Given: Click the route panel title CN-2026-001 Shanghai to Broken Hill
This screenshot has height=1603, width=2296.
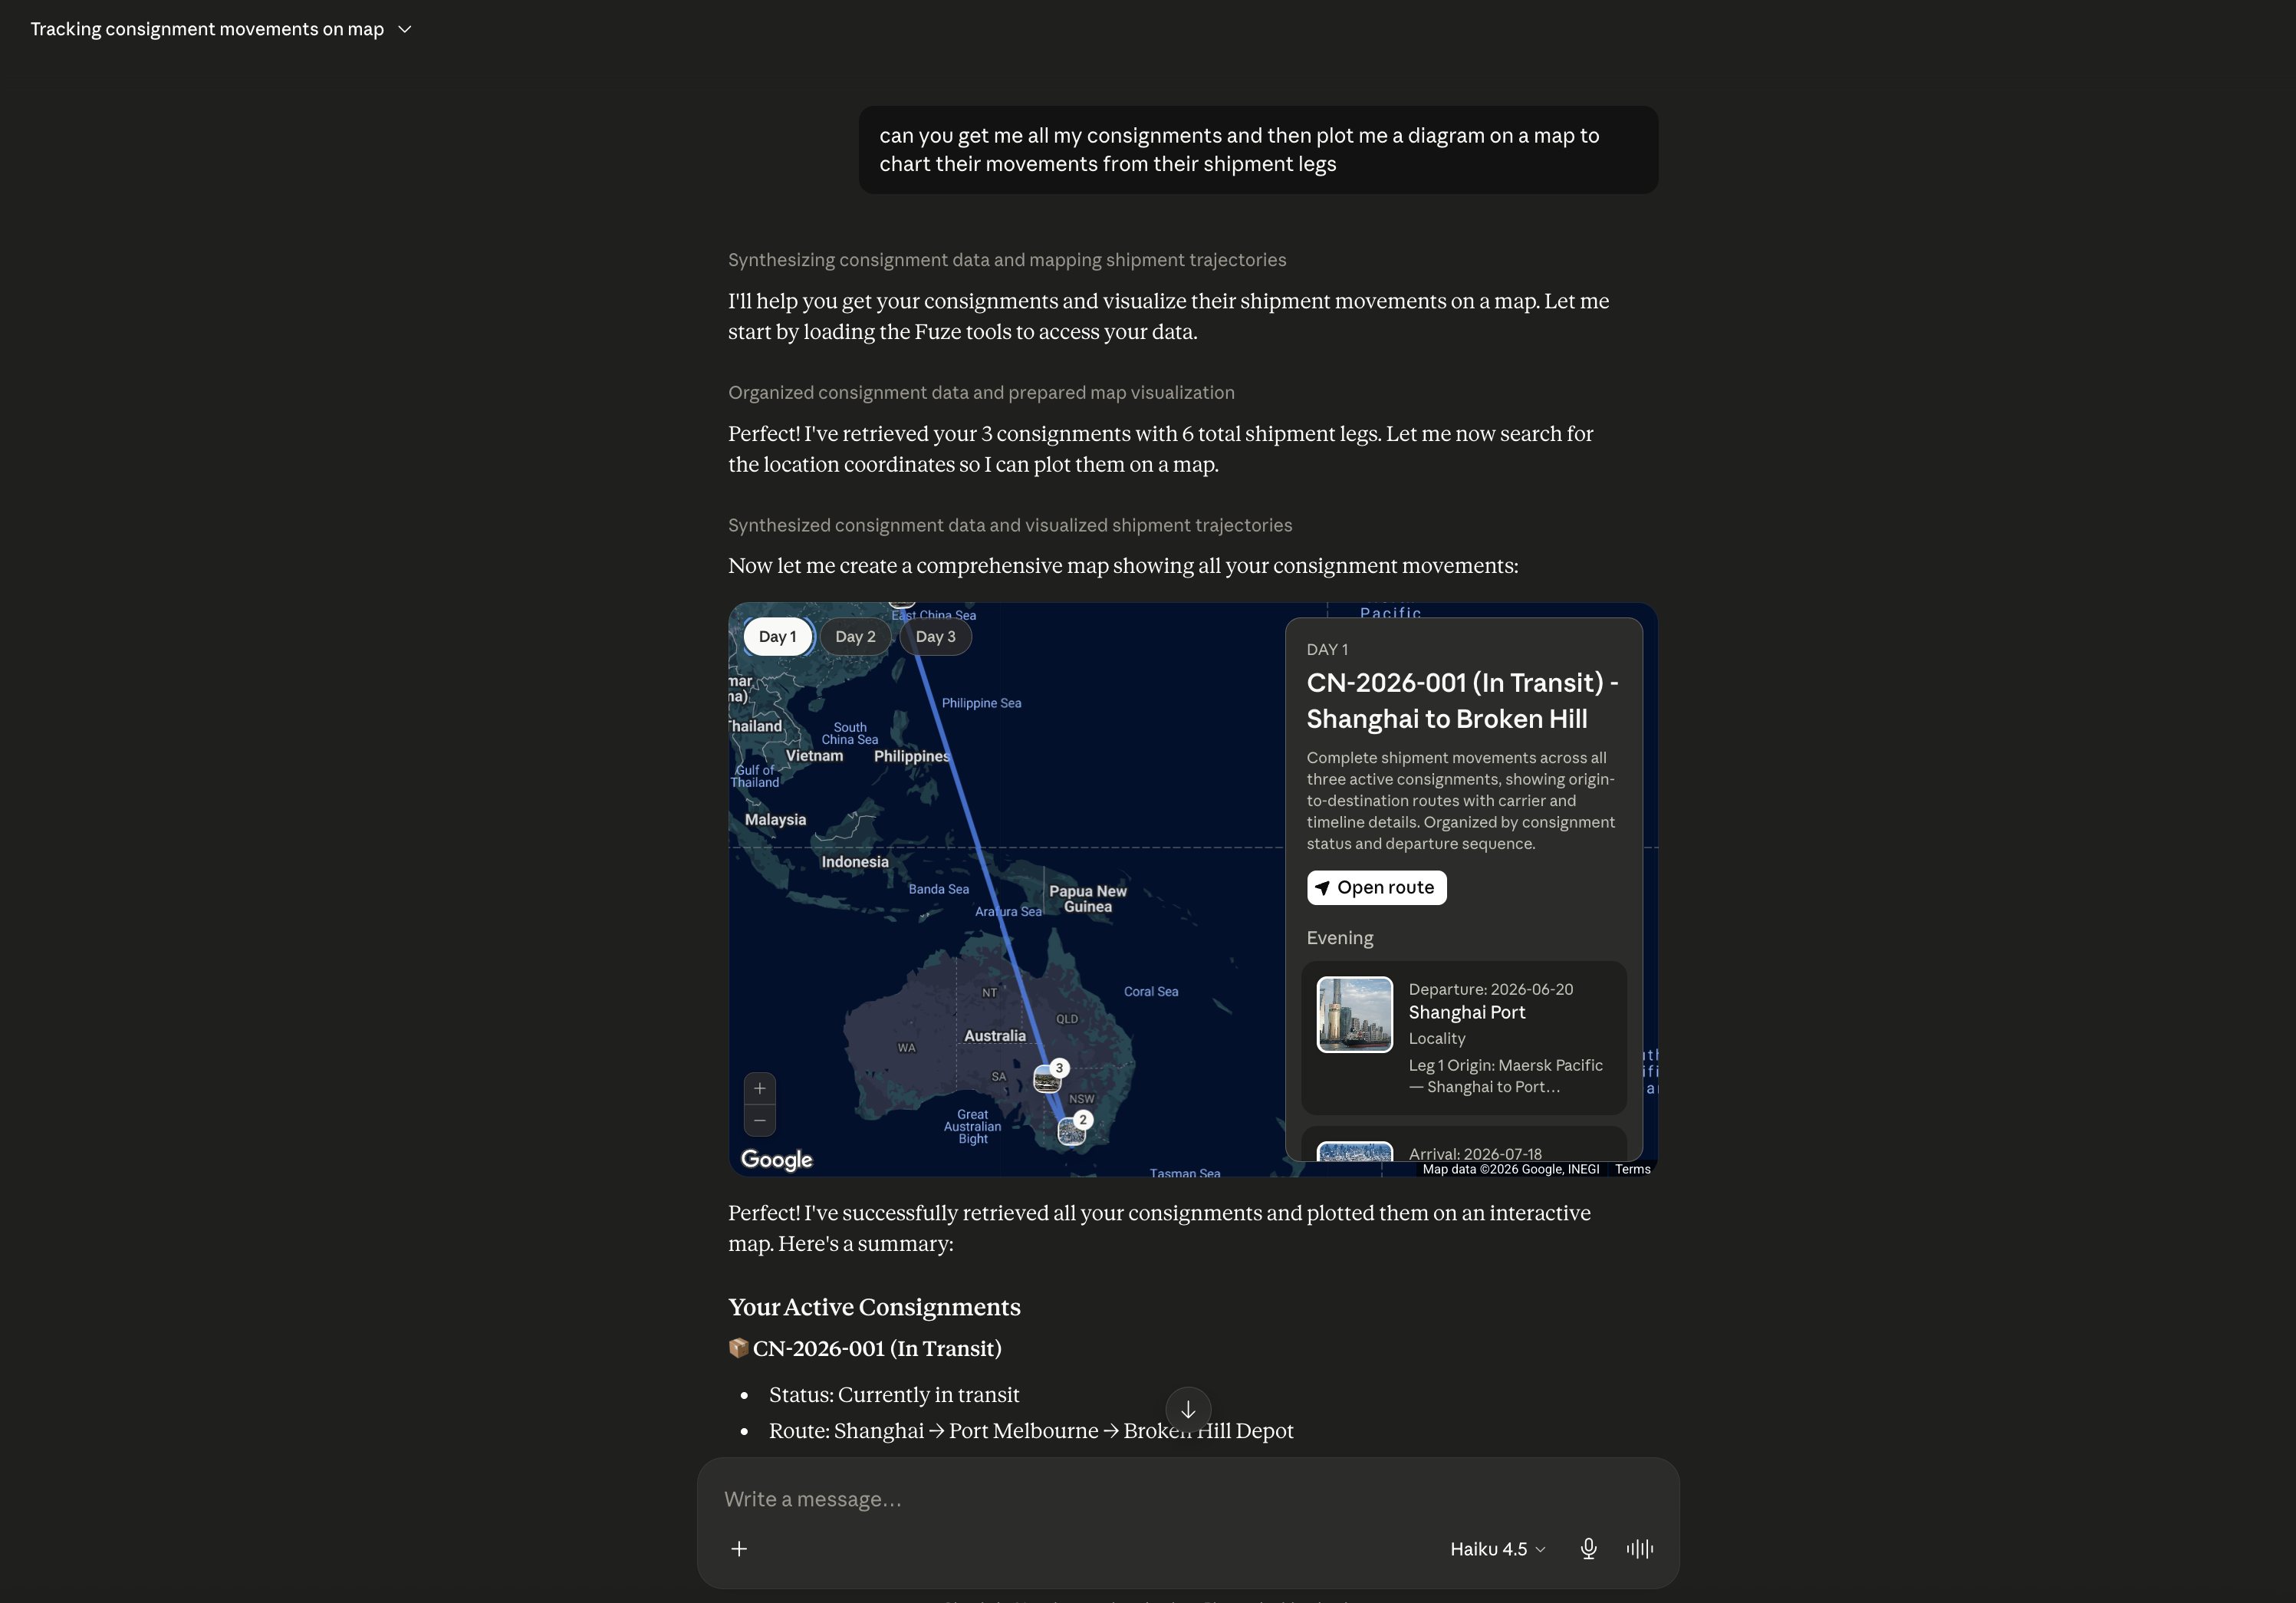Looking at the screenshot, I should [1462, 700].
